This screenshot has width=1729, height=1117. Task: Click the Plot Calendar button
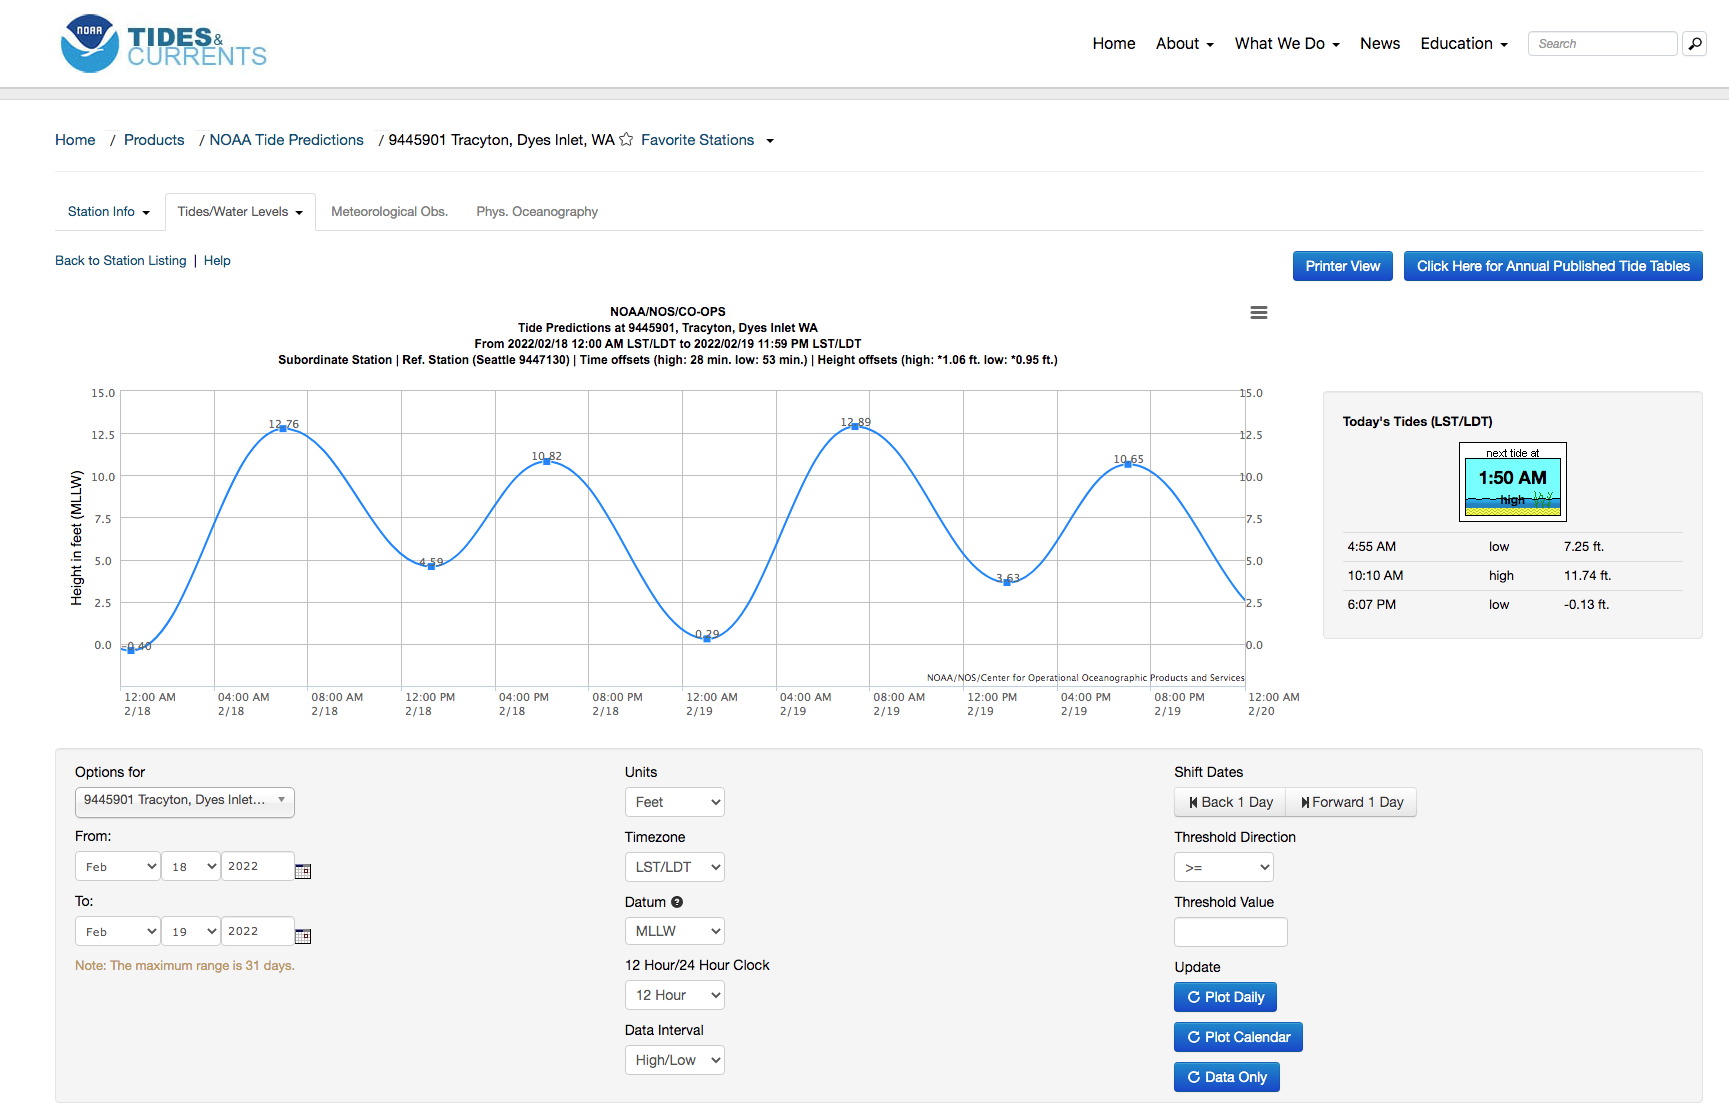pyautogui.click(x=1238, y=1037)
